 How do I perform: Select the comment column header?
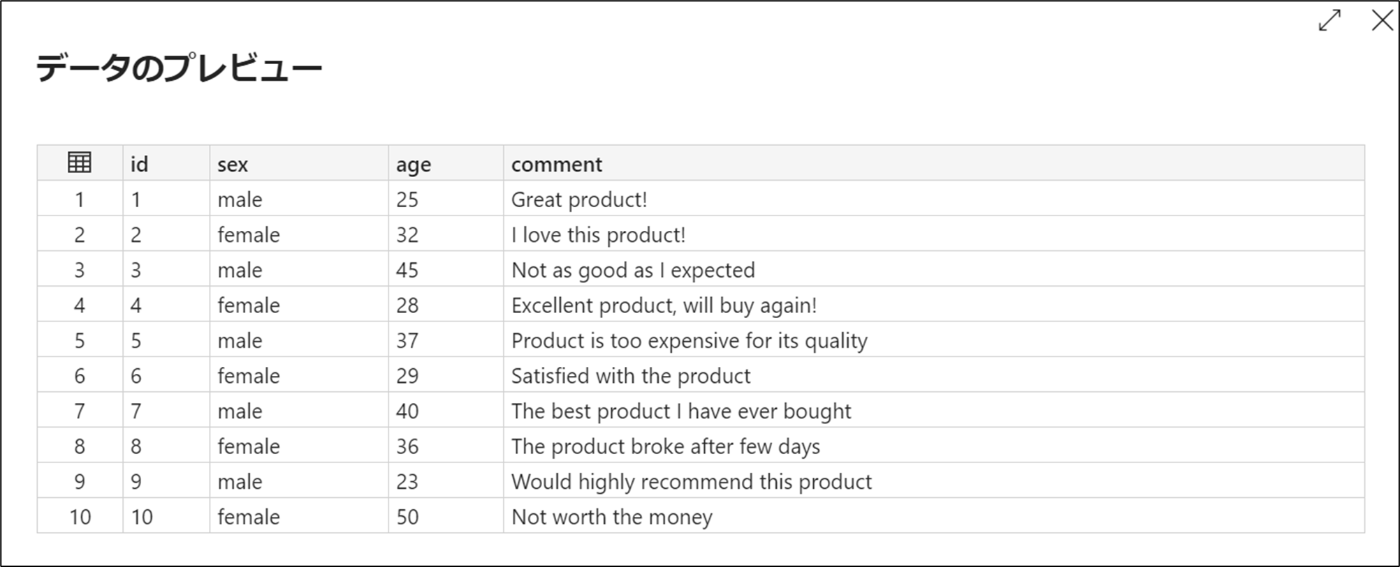click(x=934, y=163)
